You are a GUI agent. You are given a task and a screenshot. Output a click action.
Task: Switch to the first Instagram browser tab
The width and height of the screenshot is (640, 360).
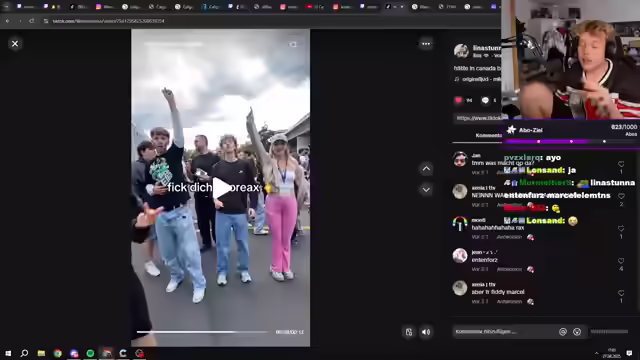tap(105, 7)
